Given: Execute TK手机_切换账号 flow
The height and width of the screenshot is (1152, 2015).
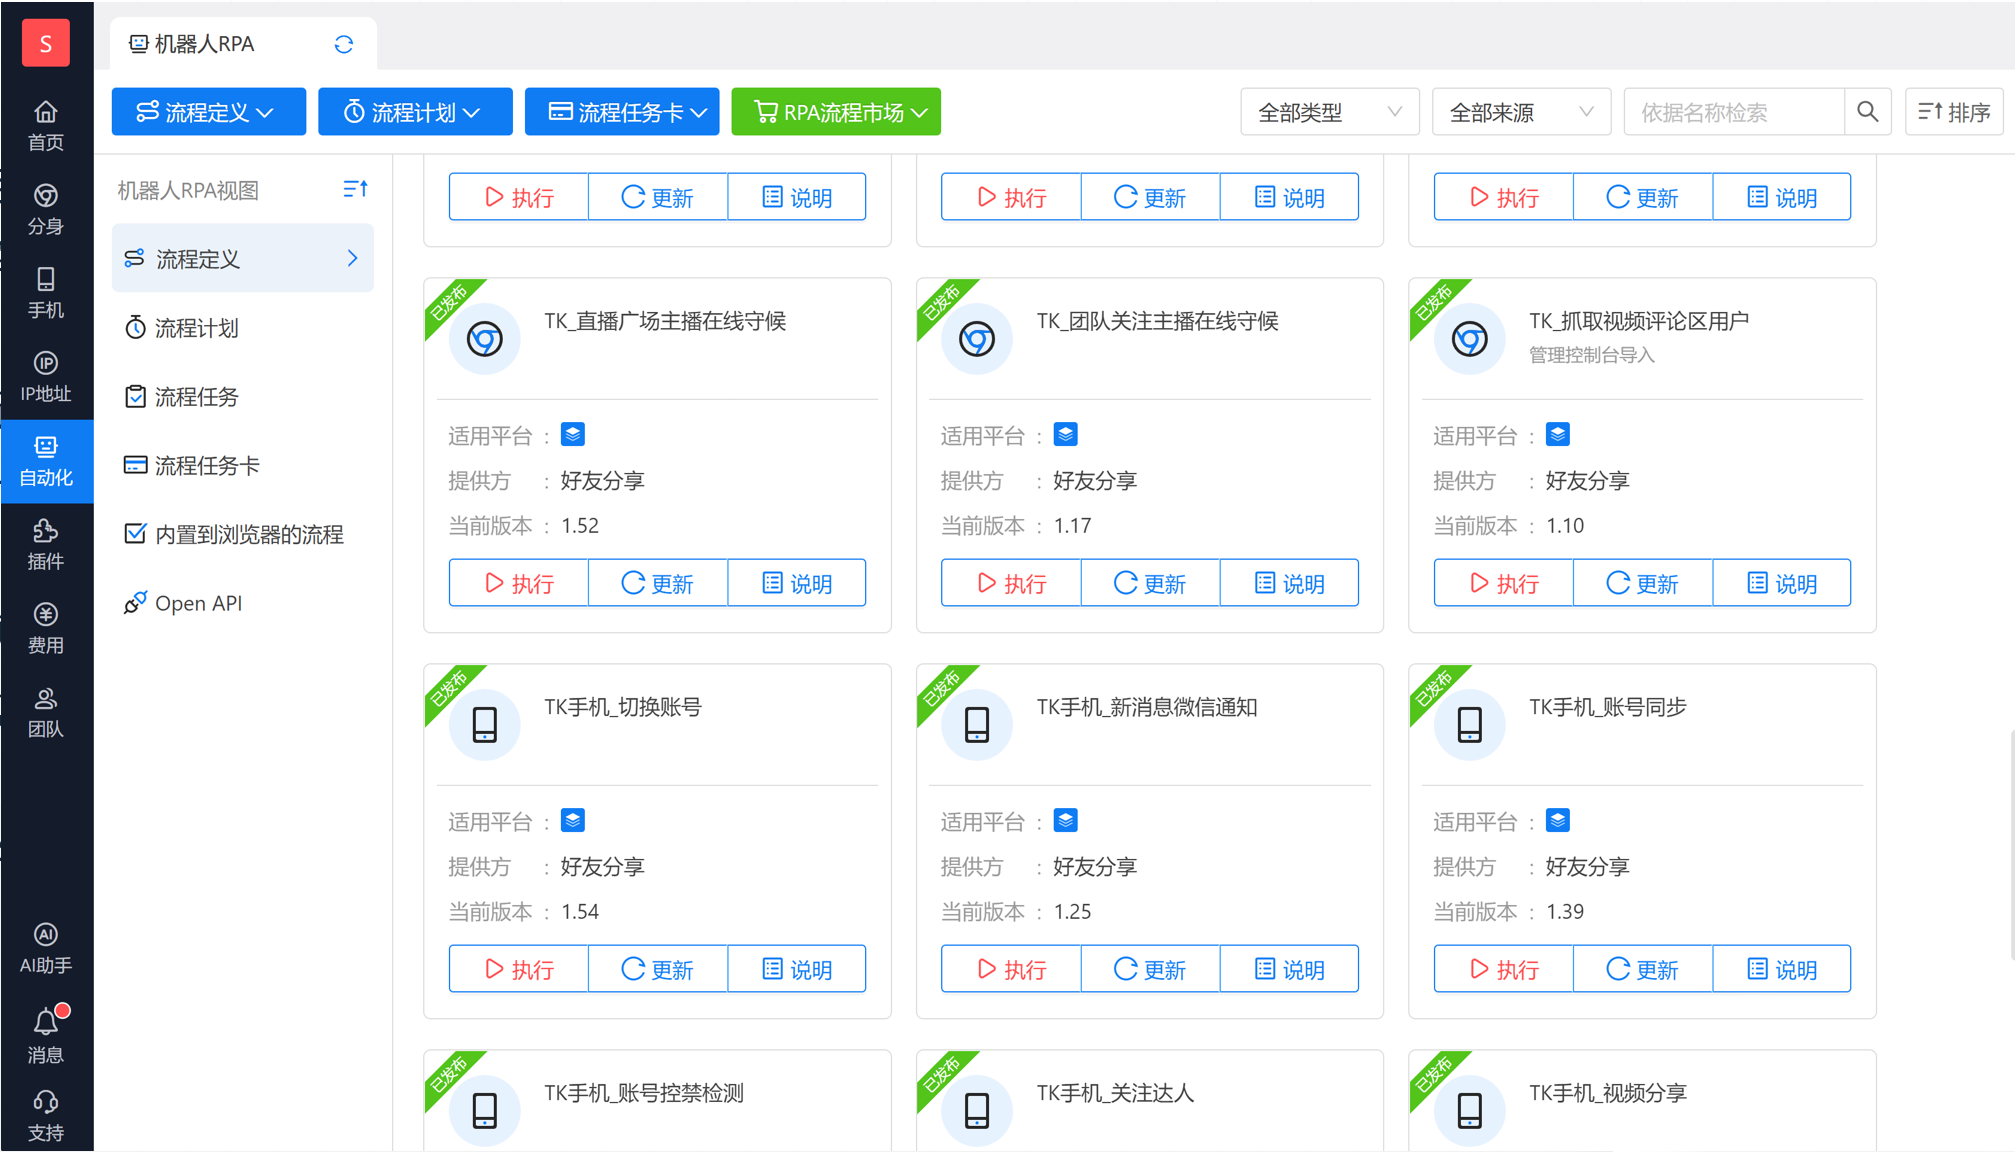Looking at the screenshot, I should point(519,969).
